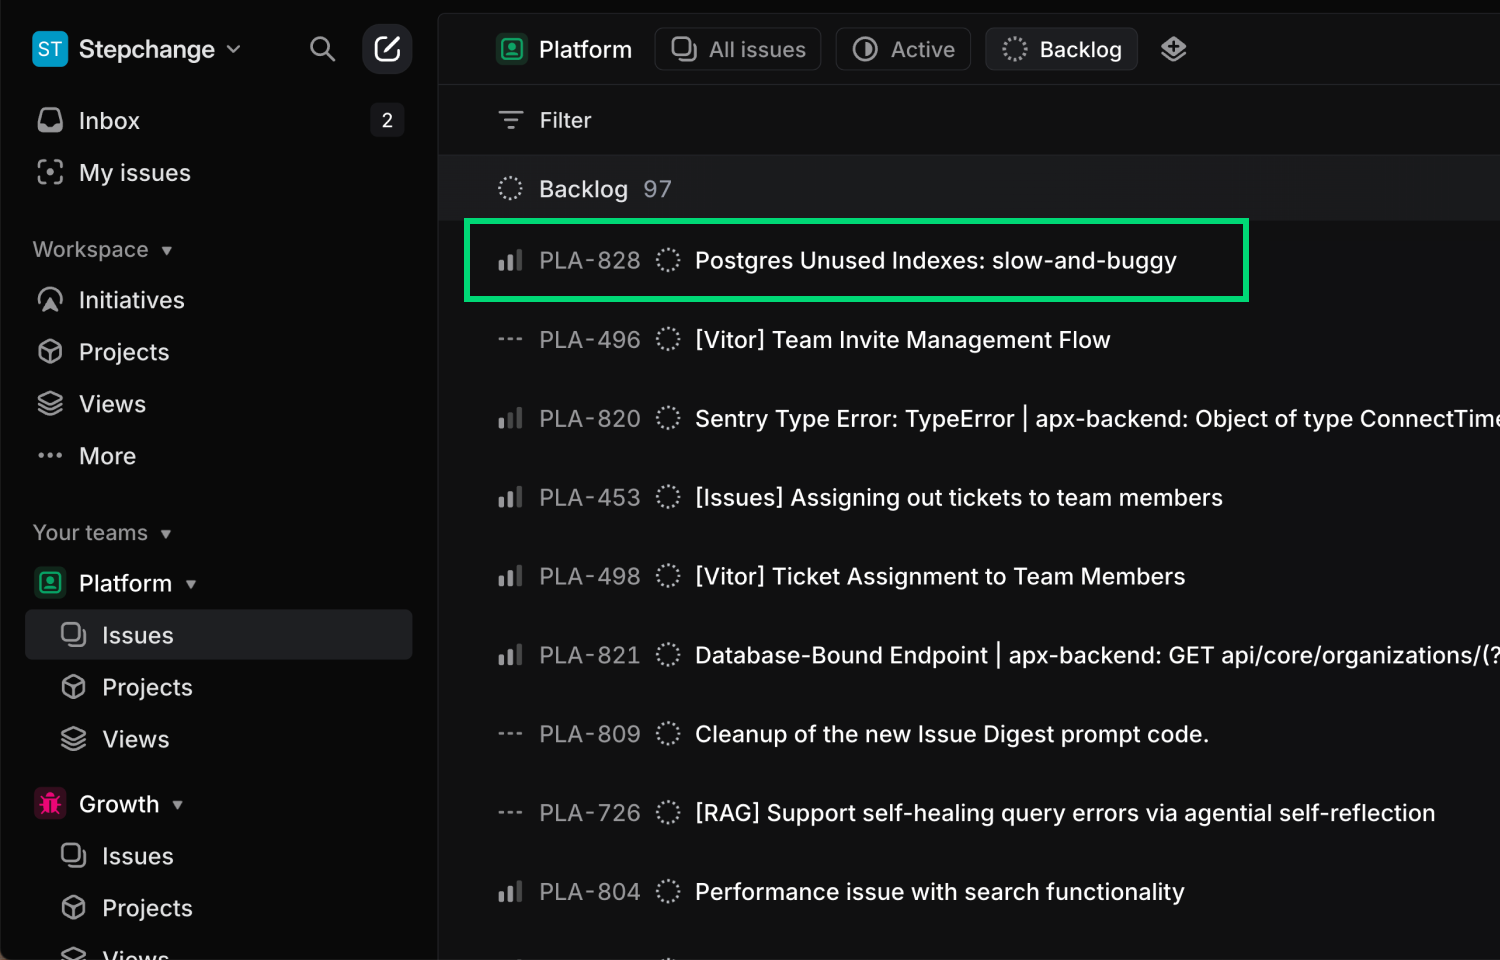Image resolution: width=1500 pixels, height=960 pixels.
Task: Open workspace Projects using the cube icon
Action: click(x=50, y=351)
